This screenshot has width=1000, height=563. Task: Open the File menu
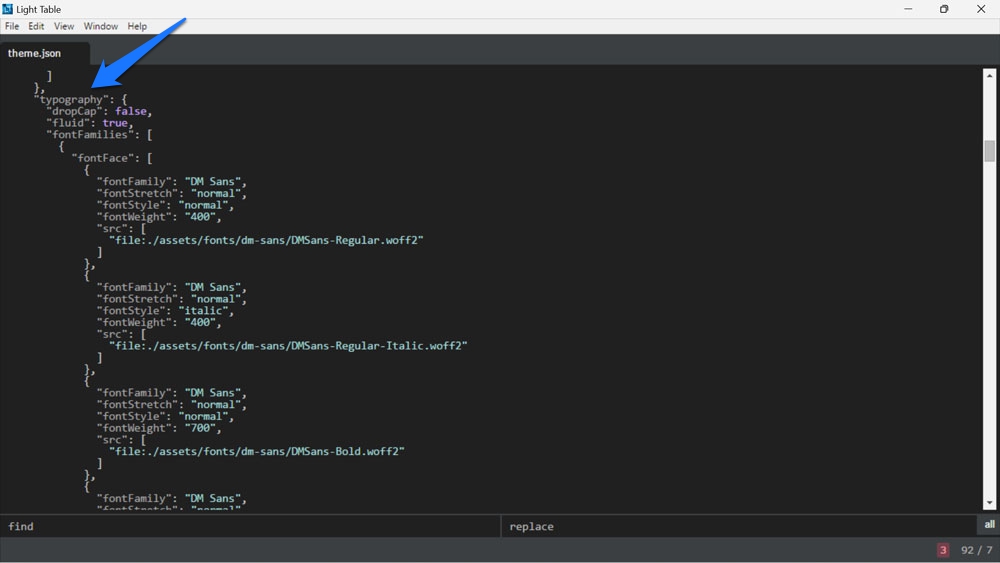coord(12,26)
